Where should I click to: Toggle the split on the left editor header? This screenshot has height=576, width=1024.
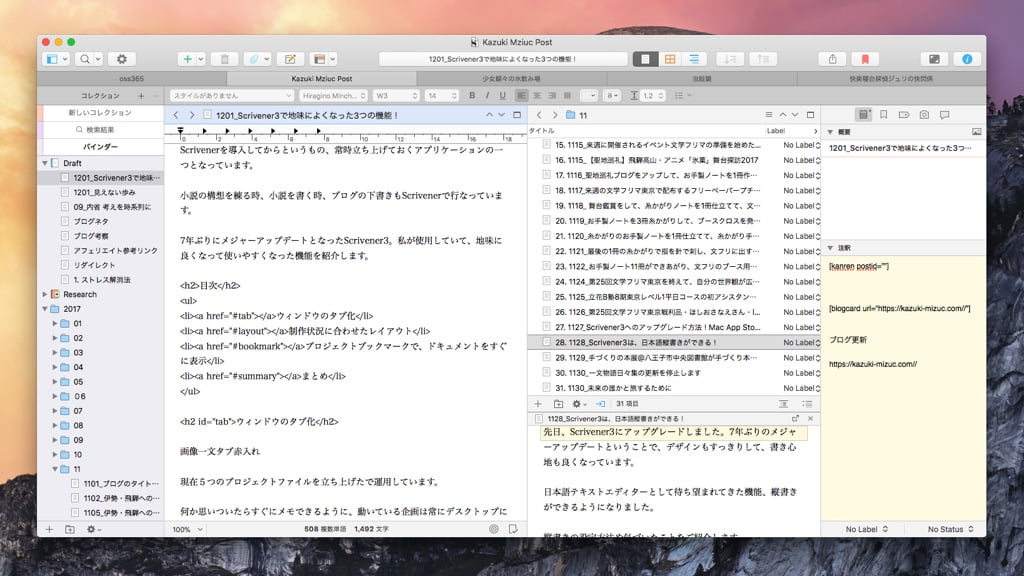(x=517, y=115)
